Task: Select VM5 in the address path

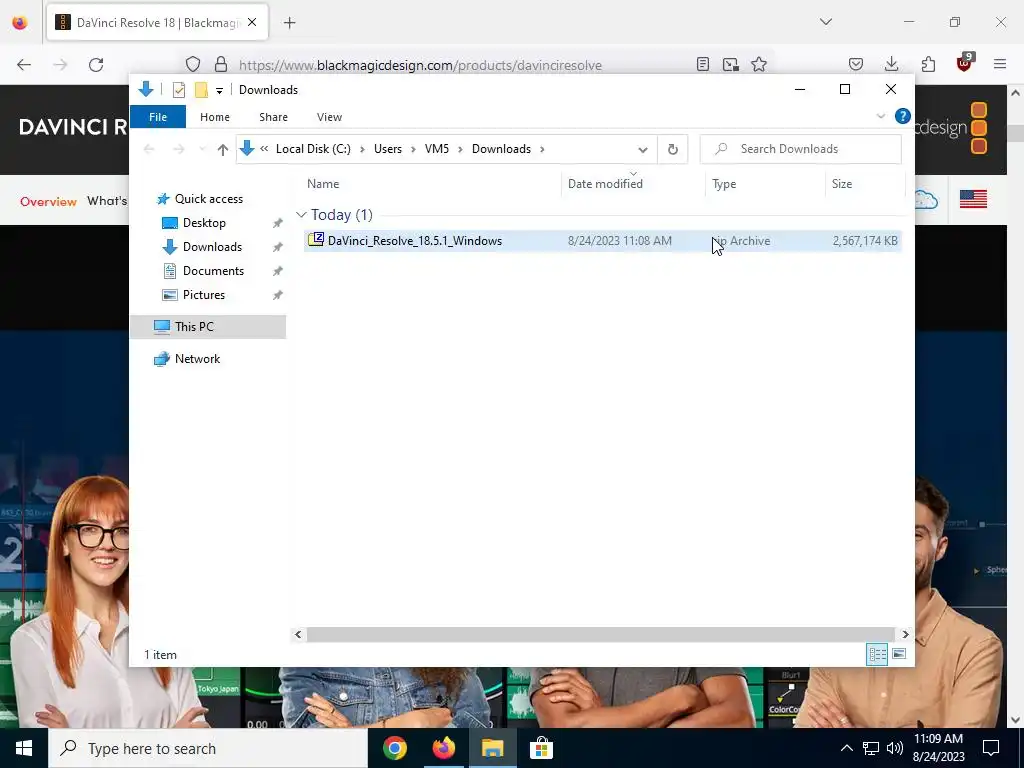Action: [437, 149]
